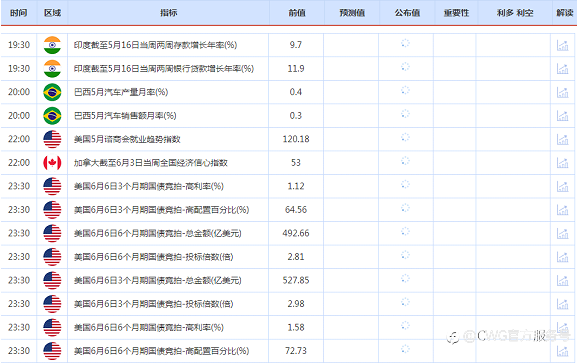Click loading spinner in the 120.18 row
The image size is (578, 364).
(x=405, y=138)
